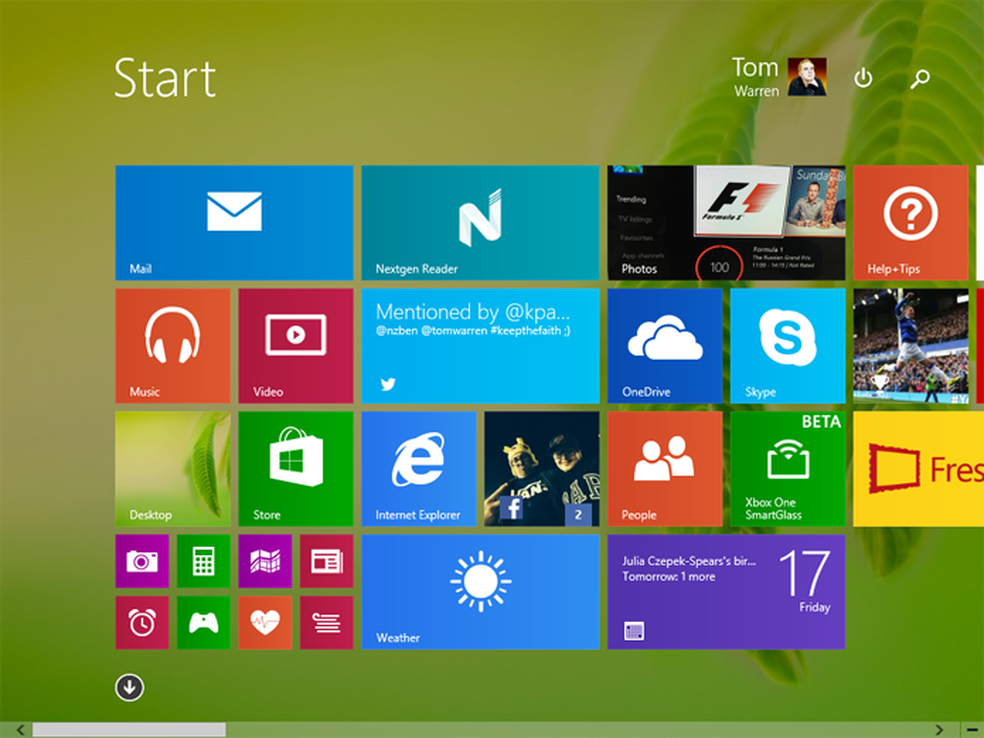984x738 pixels.
Task: Click the horizontal scrollbar left arrow
Action: [20, 730]
